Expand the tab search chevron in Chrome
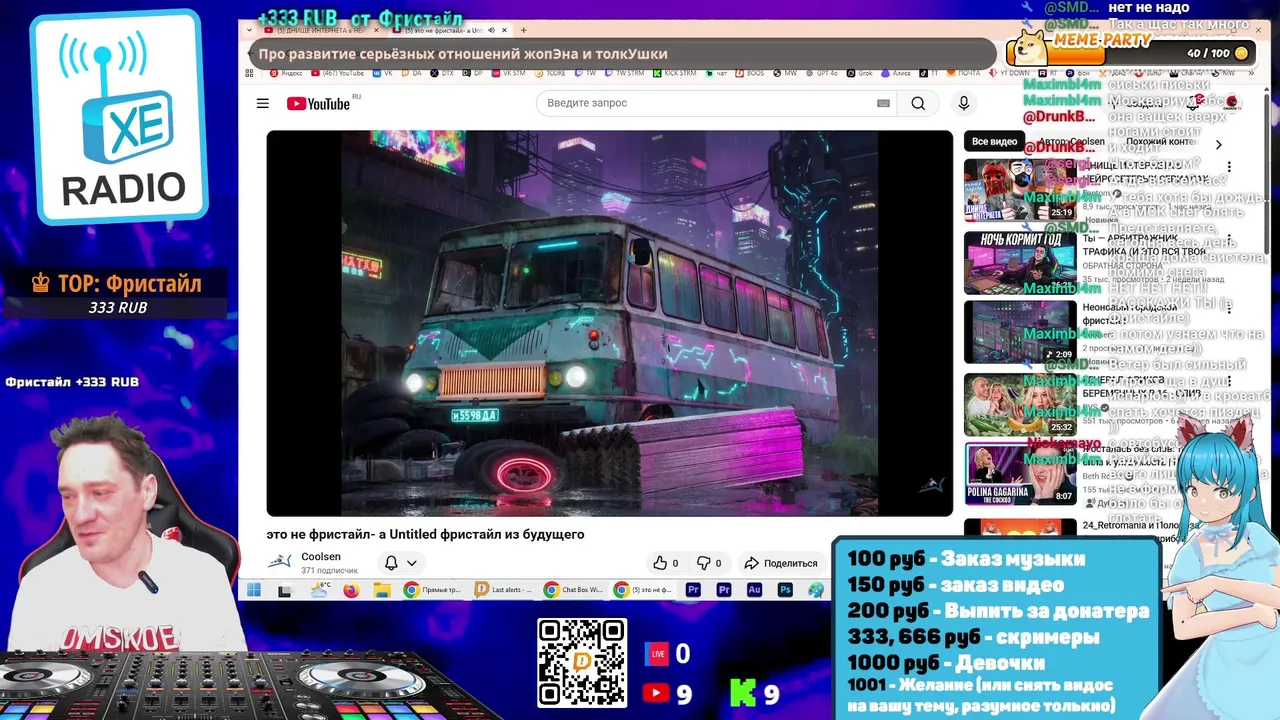The image size is (1280, 720). point(249,30)
